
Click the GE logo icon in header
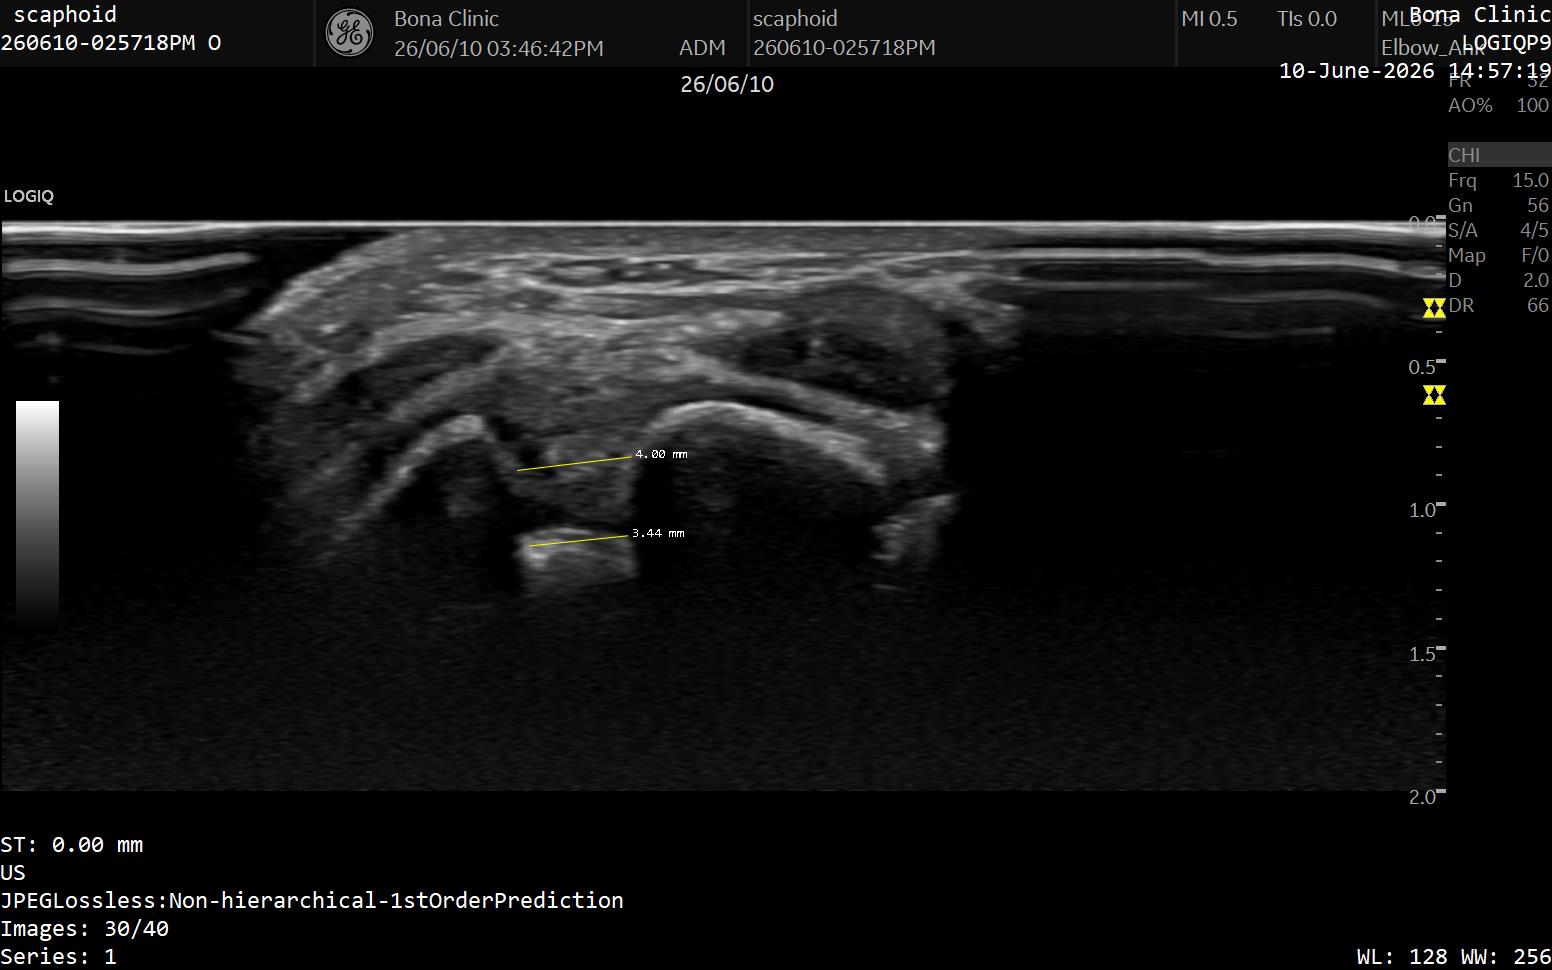pyautogui.click(x=350, y=33)
